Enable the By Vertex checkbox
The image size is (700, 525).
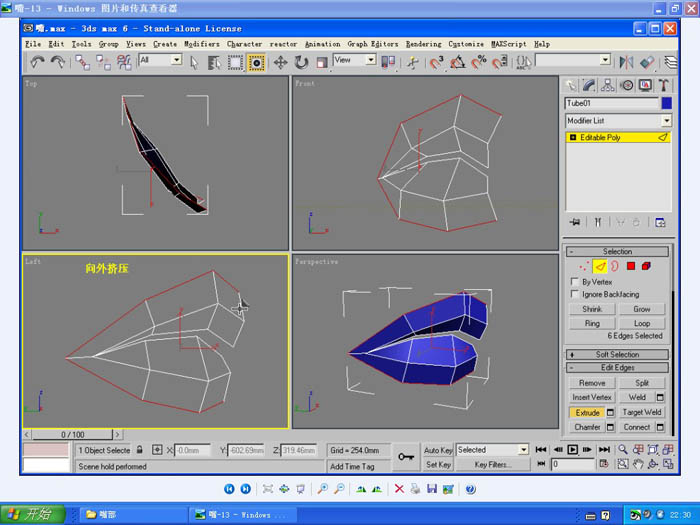(573, 282)
